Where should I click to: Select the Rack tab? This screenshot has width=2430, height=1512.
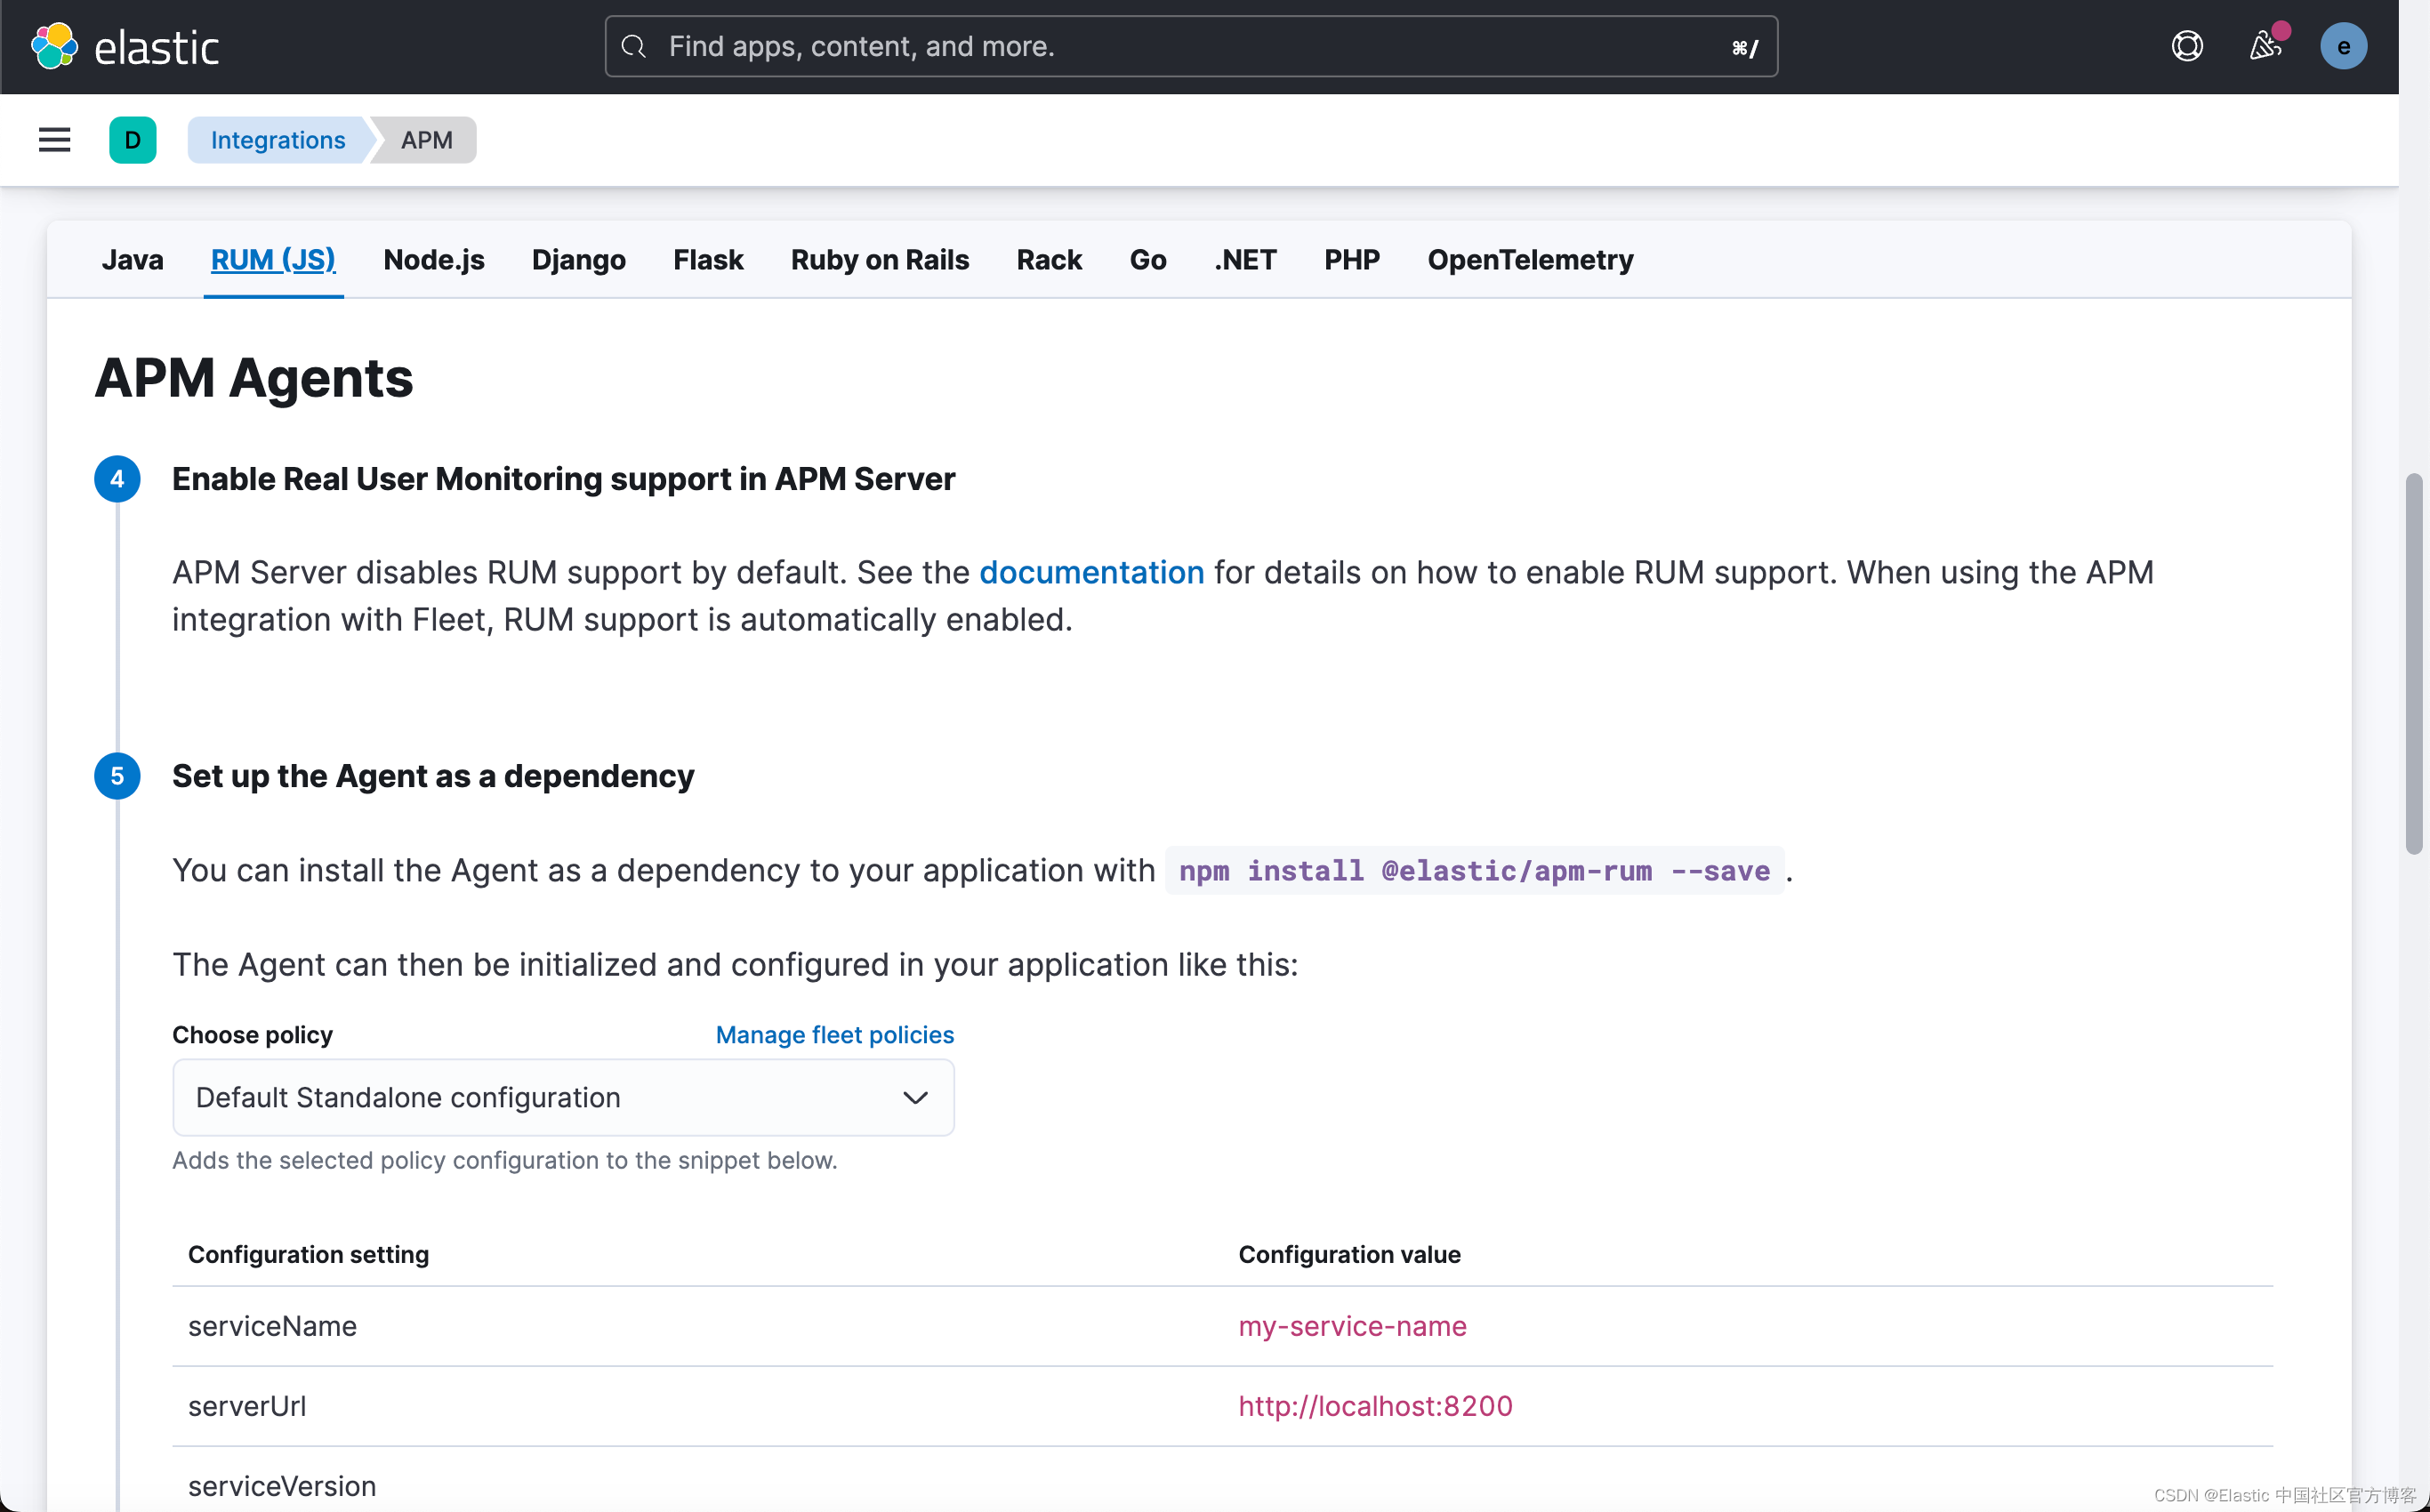(1049, 260)
